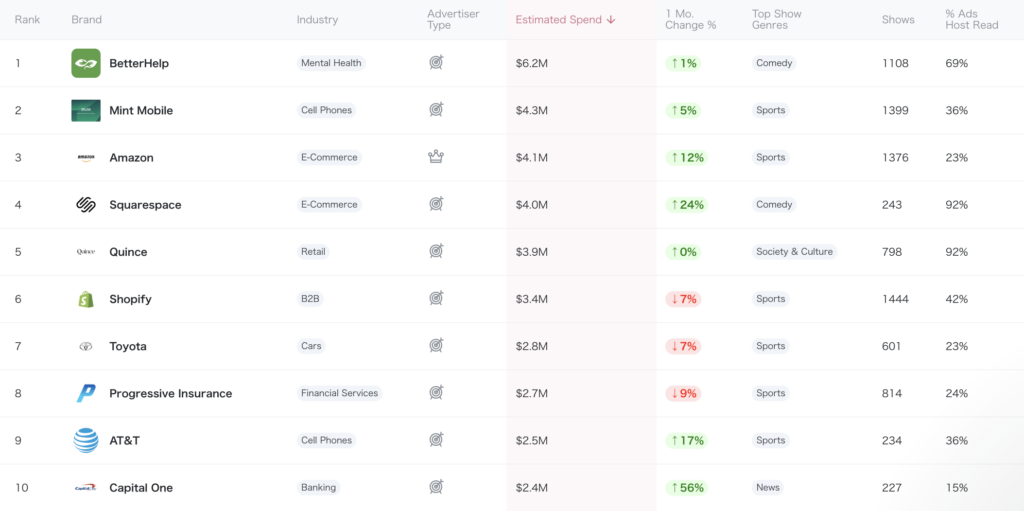Open the Capital One brand link
1024x511 pixels.
tap(141, 488)
